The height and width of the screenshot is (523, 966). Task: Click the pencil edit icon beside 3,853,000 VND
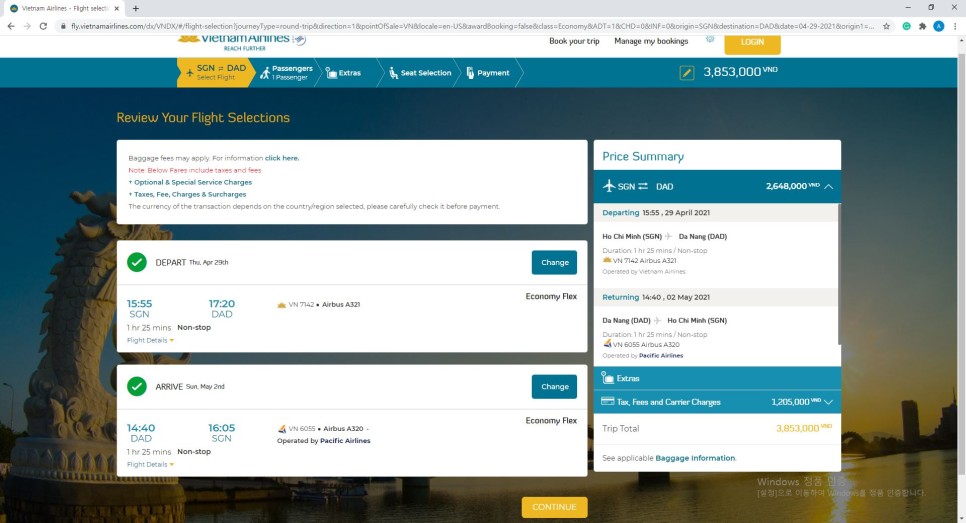(686, 73)
